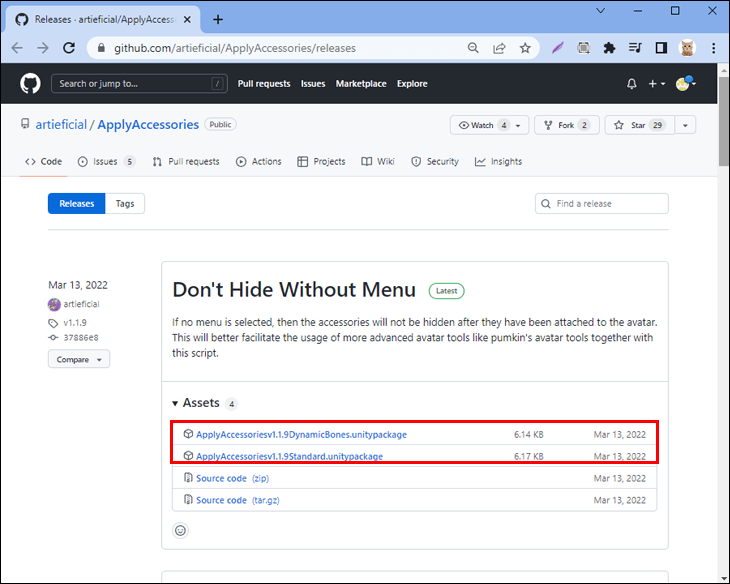Expand the Compare dropdown

[x=78, y=359]
